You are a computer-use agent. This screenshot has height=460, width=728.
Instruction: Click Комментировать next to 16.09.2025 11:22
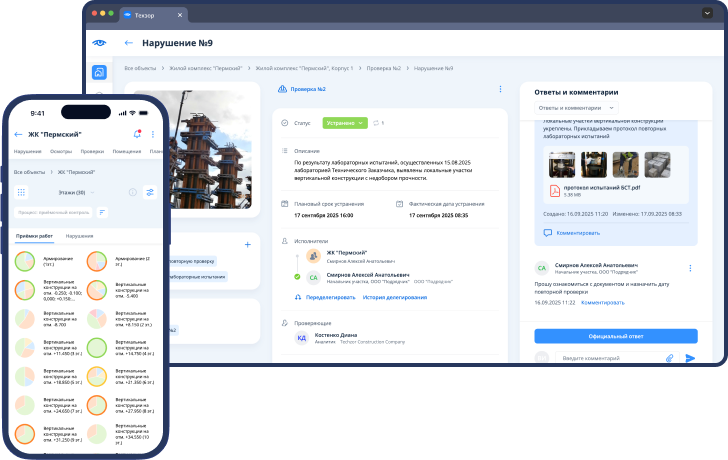(x=603, y=303)
